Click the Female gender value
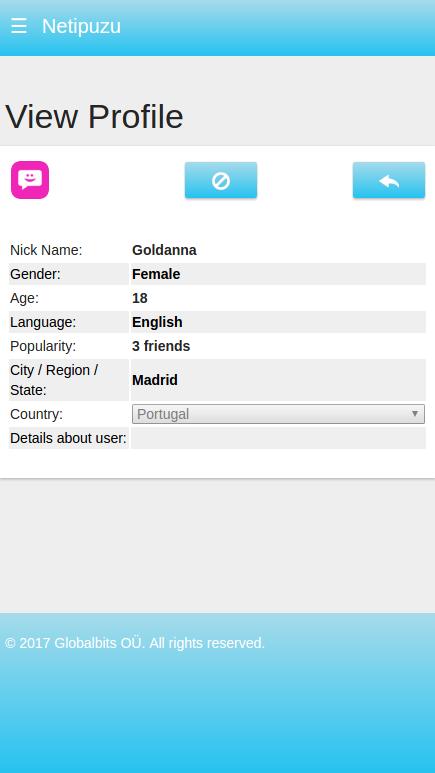Viewport: 435px width, 773px height. (156, 274)
